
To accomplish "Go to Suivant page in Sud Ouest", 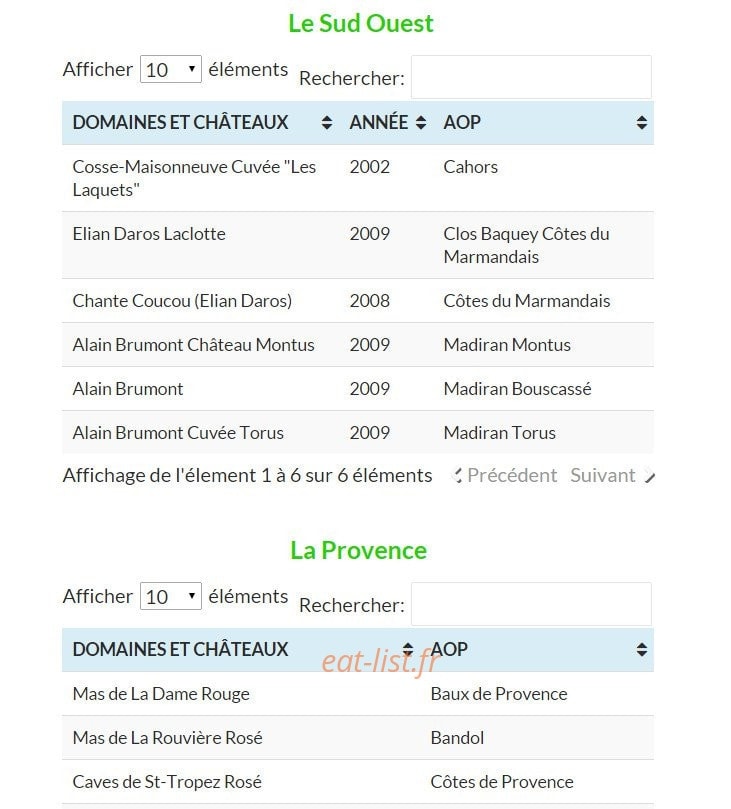I will pyautogui.click(x=603, y=475).
